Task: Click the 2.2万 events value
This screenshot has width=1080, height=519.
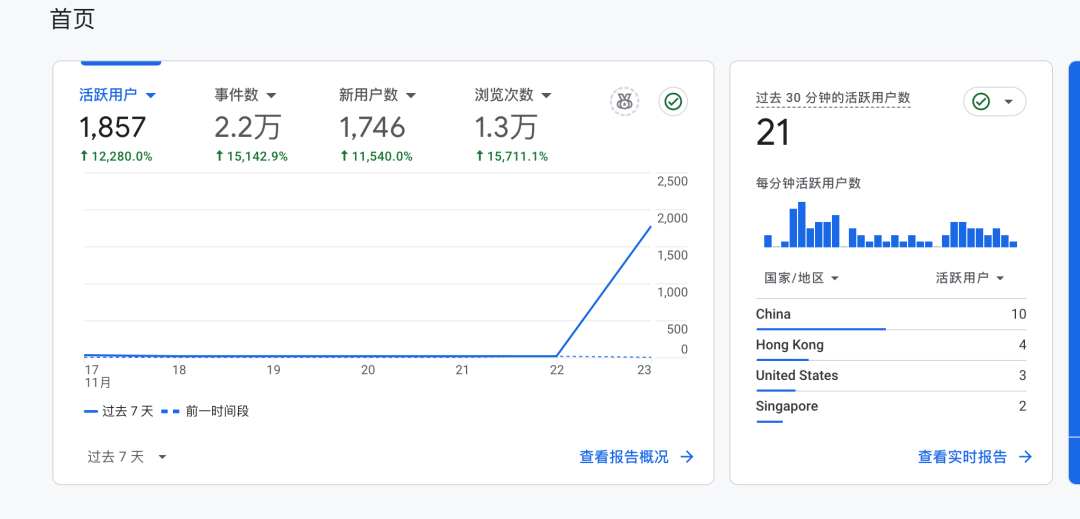Action: pyautogui.click(x=247, y=128)
